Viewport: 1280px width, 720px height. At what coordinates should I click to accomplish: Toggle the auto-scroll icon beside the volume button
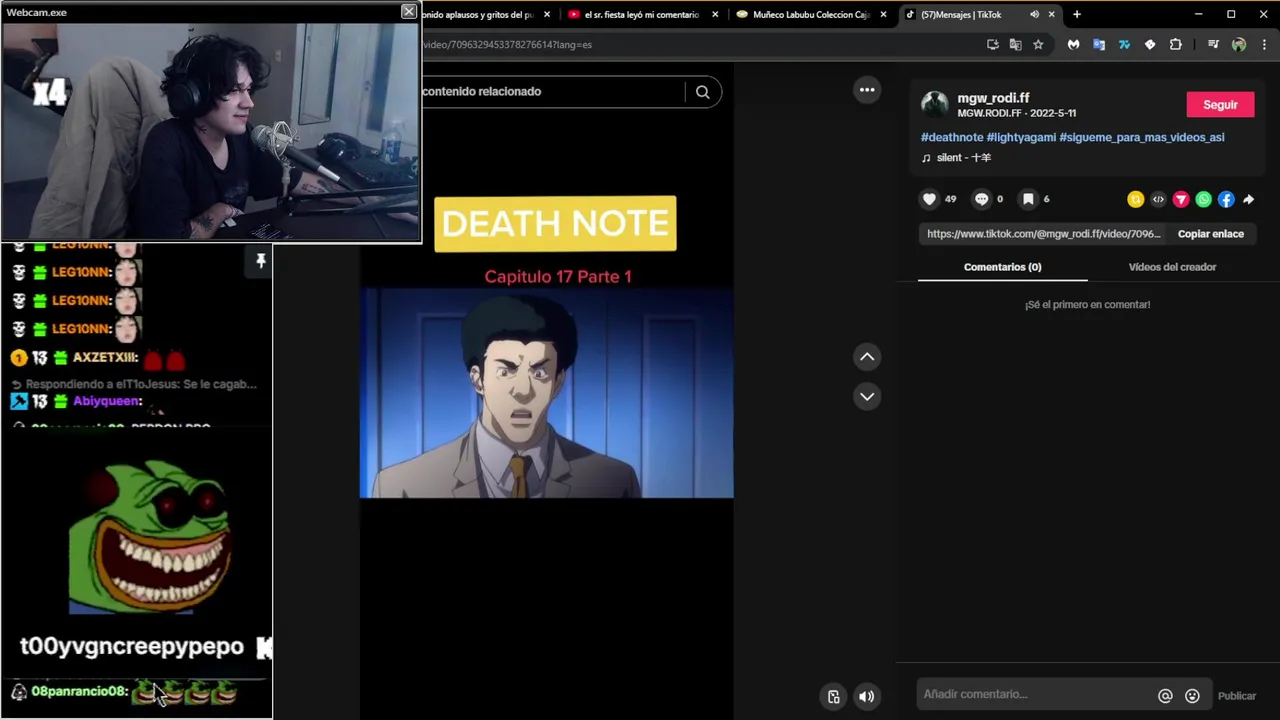[x=834, y=697]
